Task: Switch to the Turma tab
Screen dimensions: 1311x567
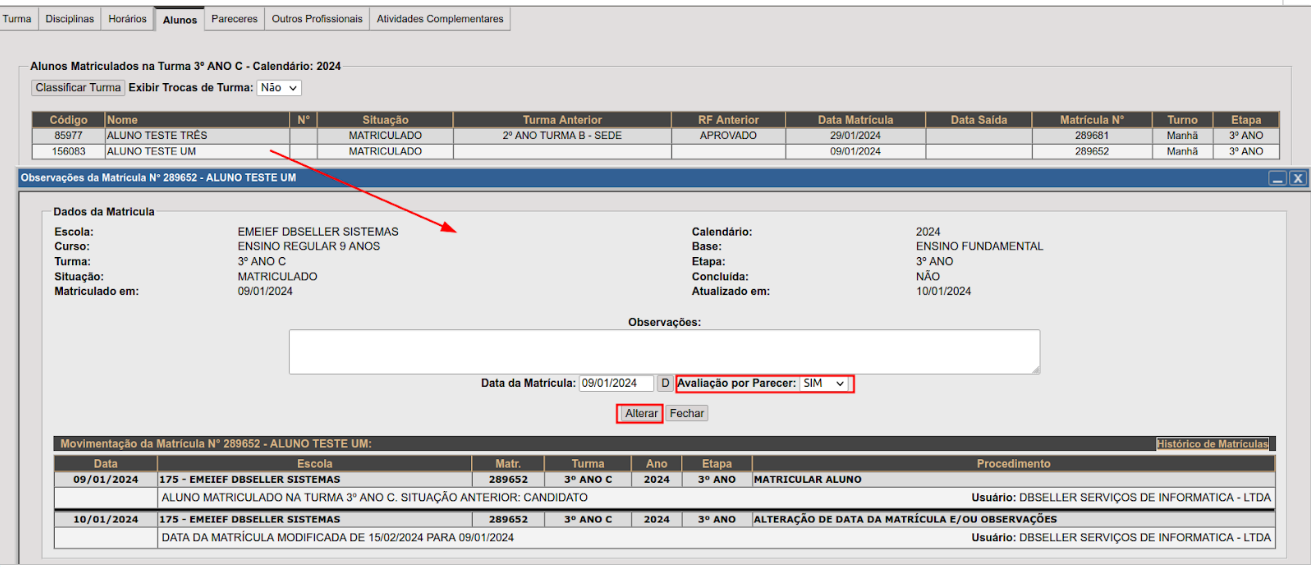Action: [18, 19]
